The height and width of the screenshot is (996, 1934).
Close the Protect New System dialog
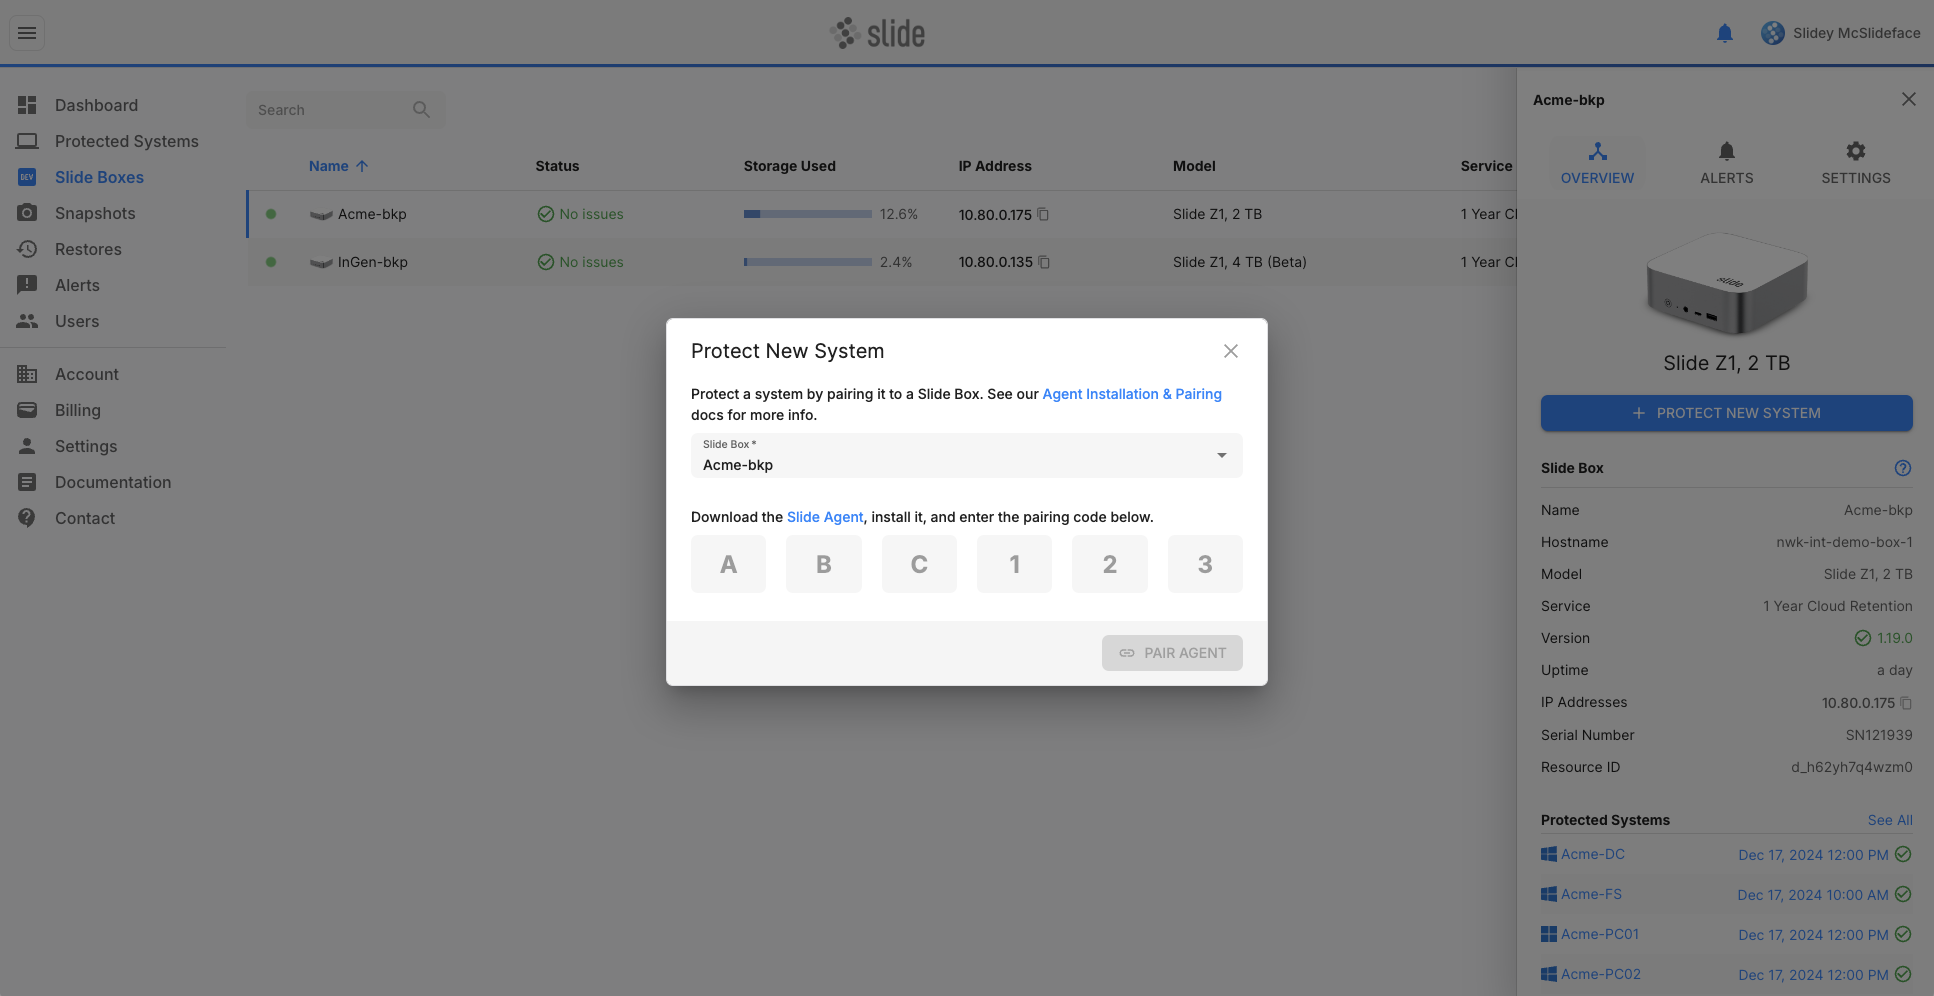click(x=1231, y=351)
